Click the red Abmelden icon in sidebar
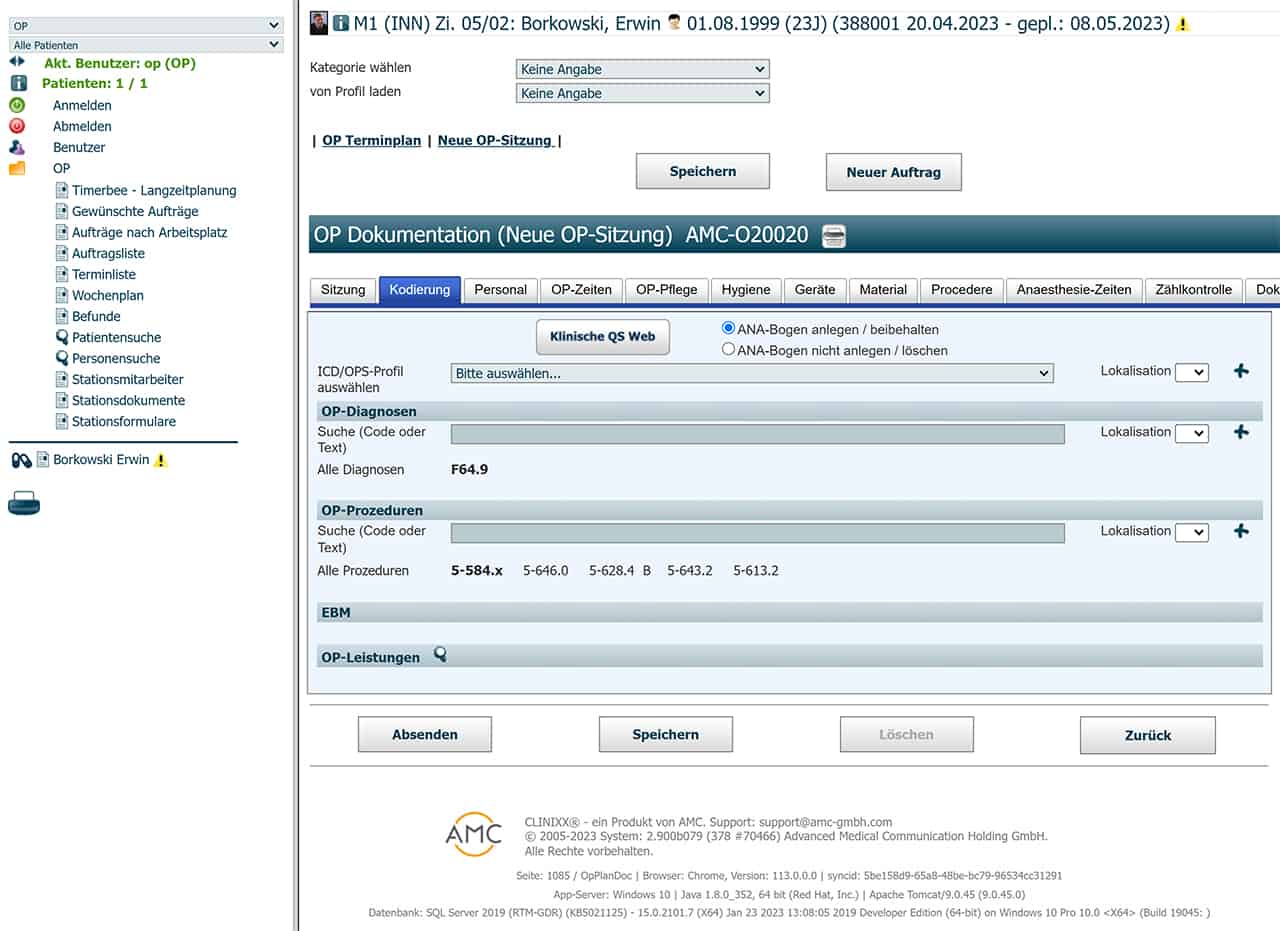This screenshot has height=931, width=1280. pos(17,126)
